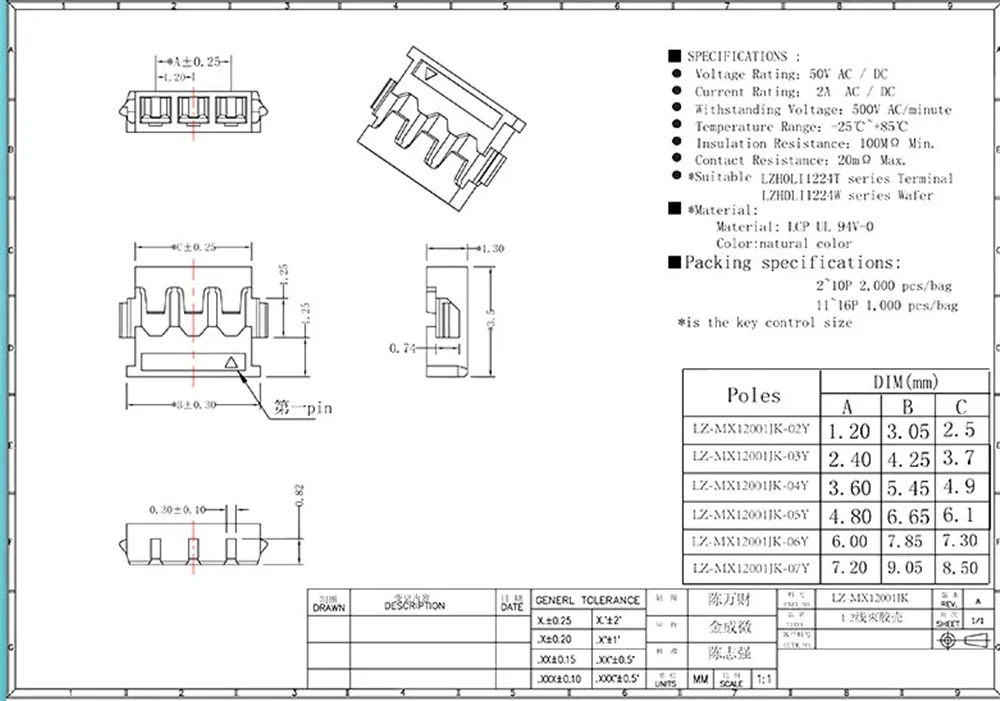This screenshot has width=1000, height=701.
Task: Select "Contact Resistance: 20mΩ Max." text
Action: (x=800, y=160)
